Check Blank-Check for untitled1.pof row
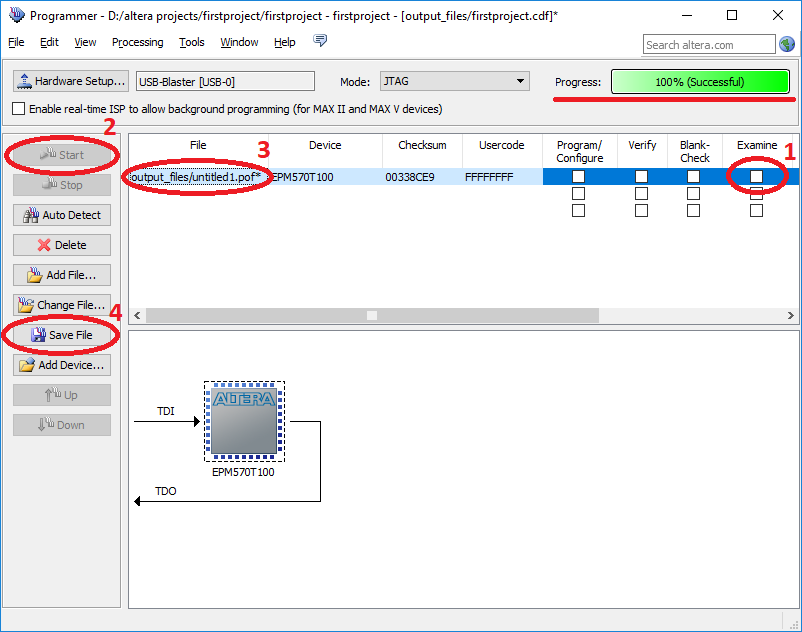The width and height of the screenshot is (802, 632). (x=694, y=176)
